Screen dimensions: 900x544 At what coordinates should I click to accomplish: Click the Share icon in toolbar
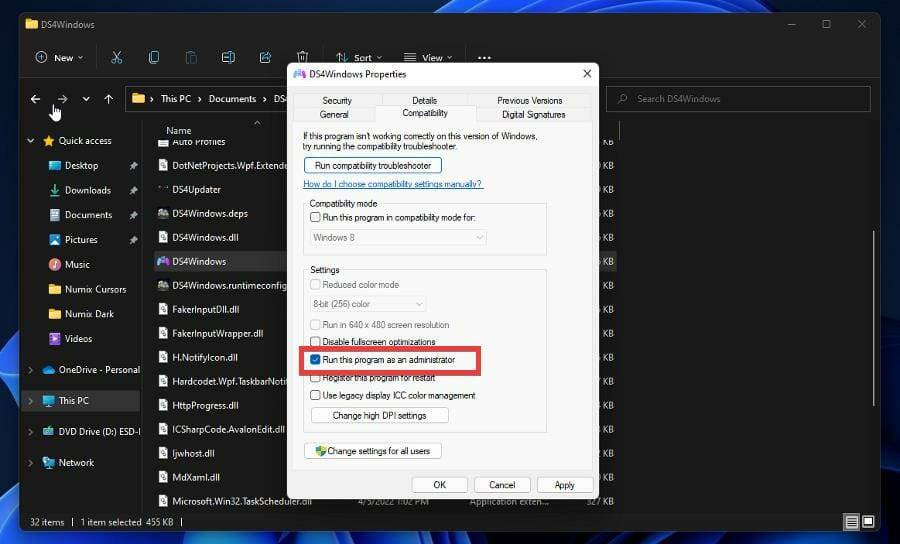265,57
